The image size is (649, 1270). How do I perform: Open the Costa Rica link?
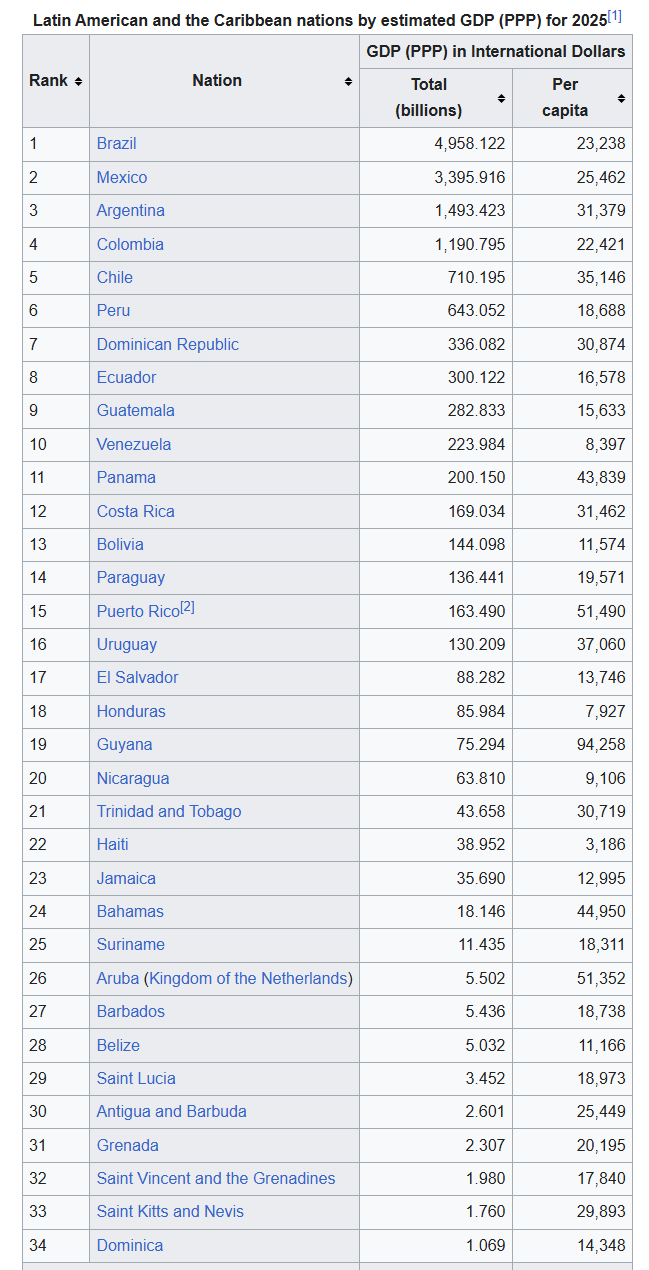(x=136, y=511)
